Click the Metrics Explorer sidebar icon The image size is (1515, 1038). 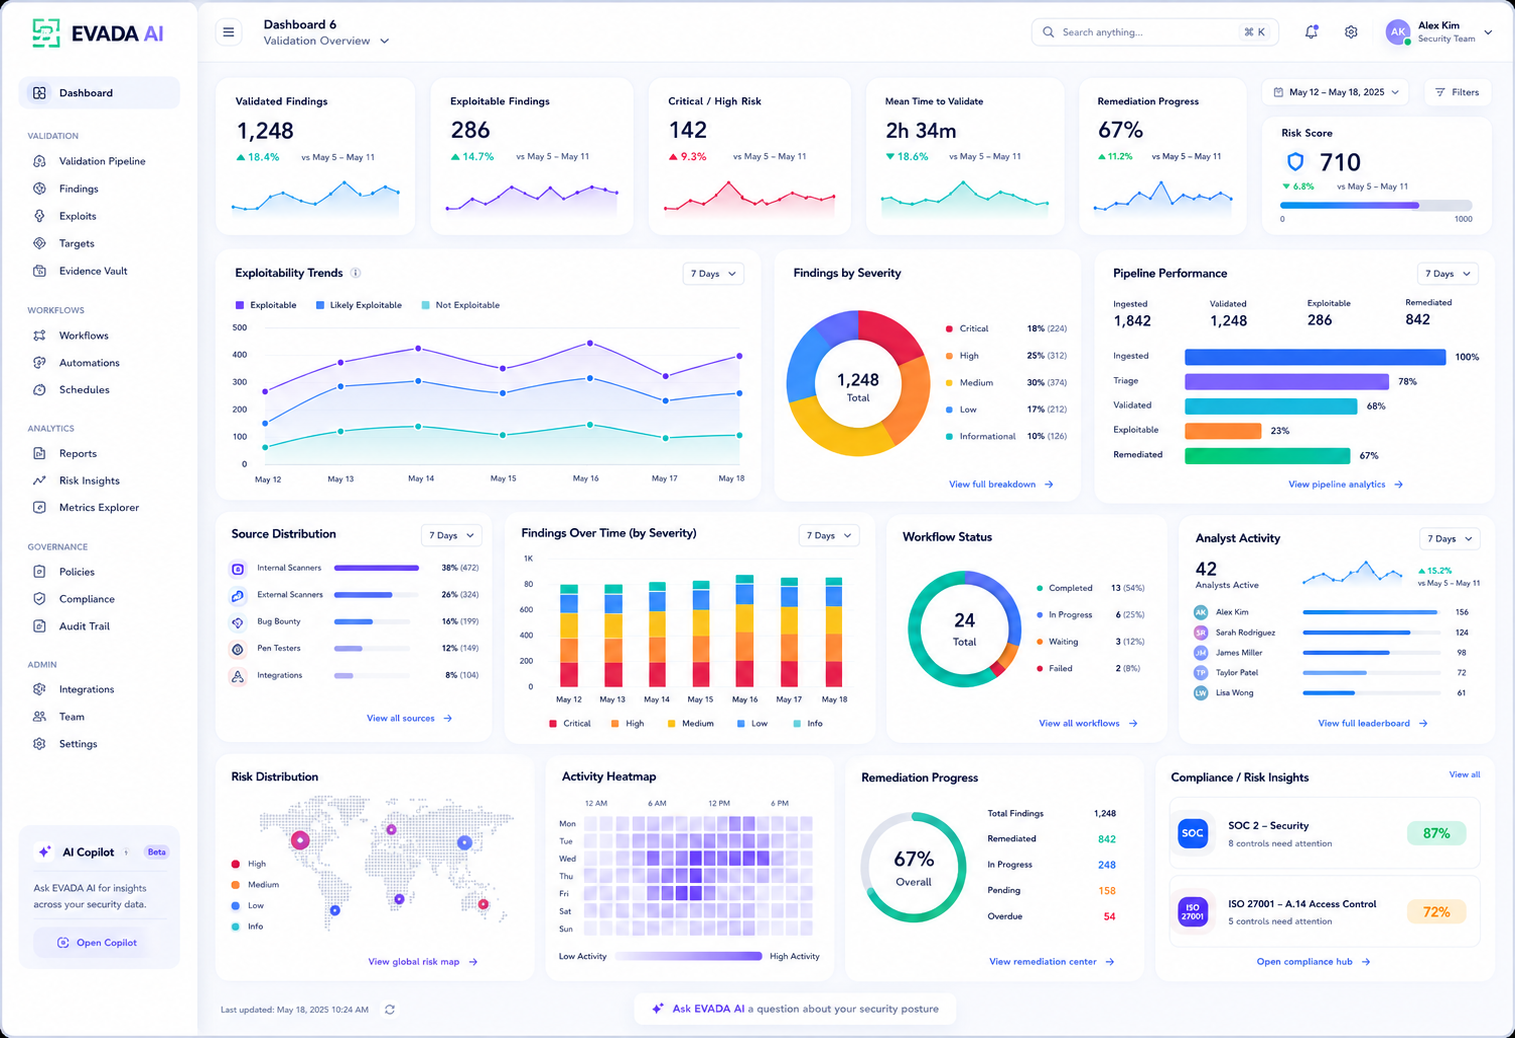(x=40, y=508)
